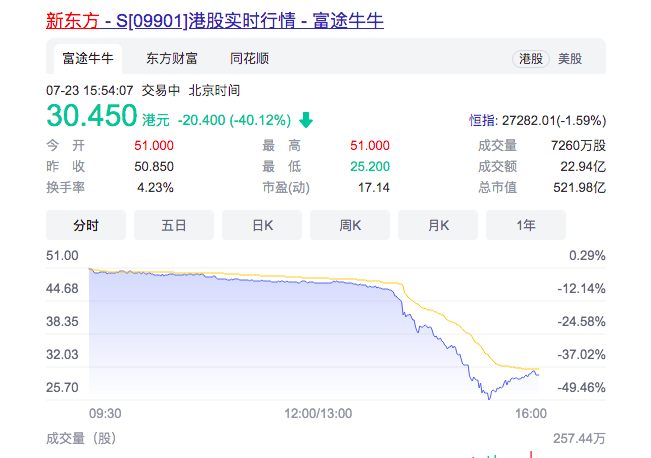This screenshot has height=458, width=651.
Task: Click the change value -20.400 (-40.12%)
Action: [234, 120]
